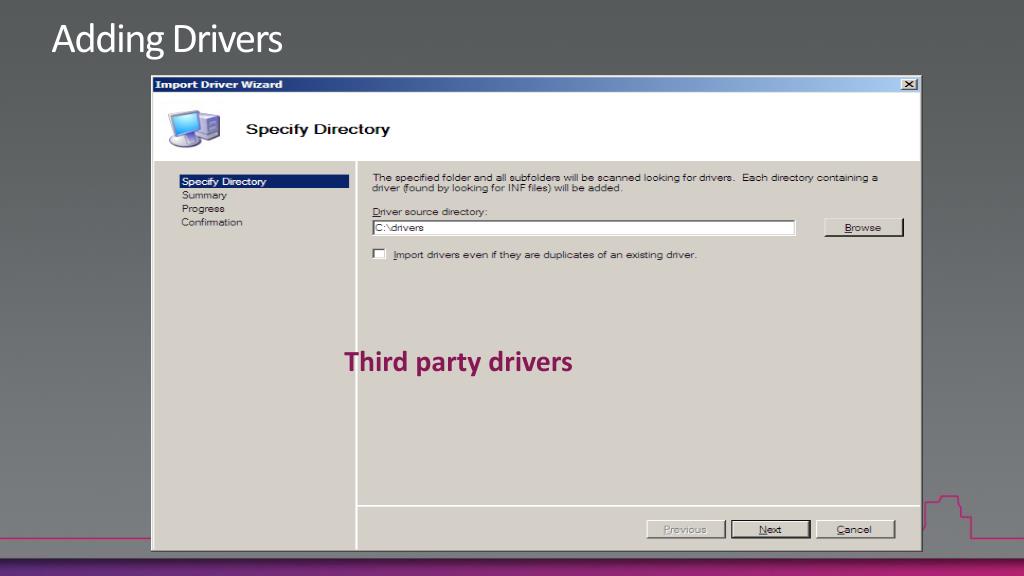Click the folder scanning description text
1024x576 pixels.
[x=625, y=182]
